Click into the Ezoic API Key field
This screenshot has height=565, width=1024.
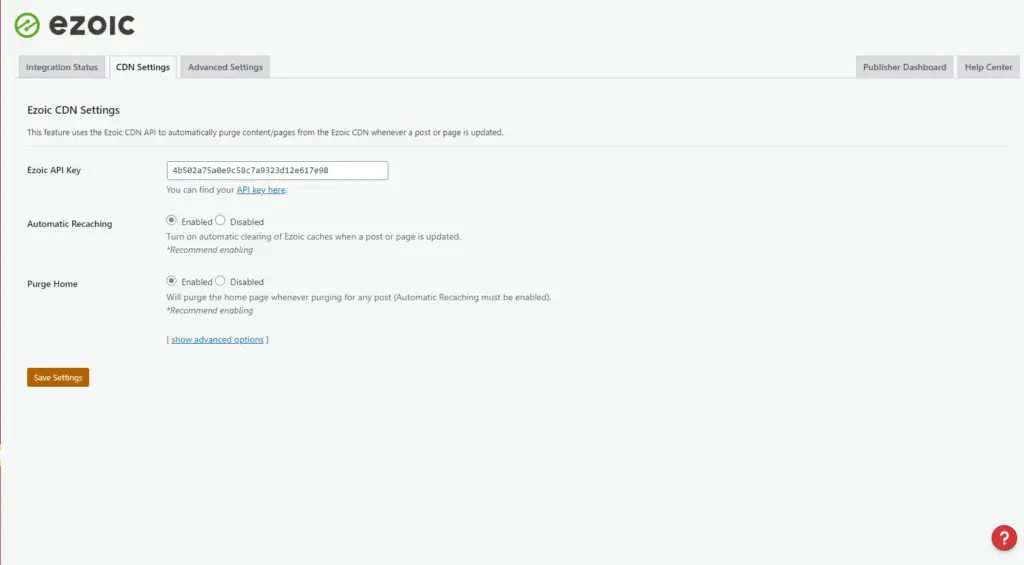277,170
